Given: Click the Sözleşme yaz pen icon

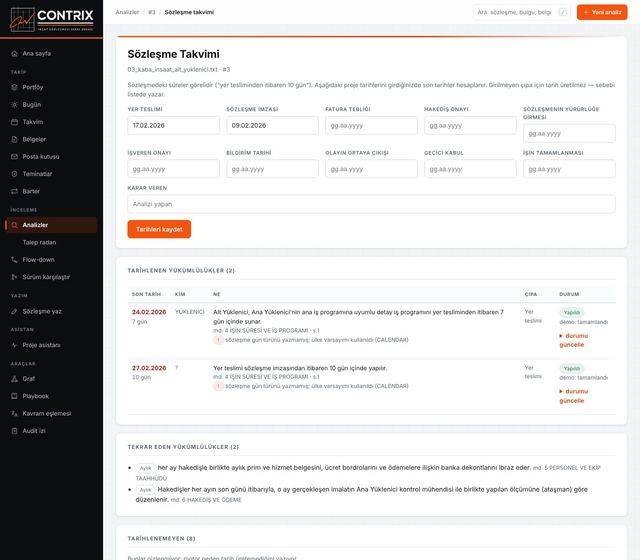Looking at the screenshot, I should pyautogui.click(x=14, y=311).
